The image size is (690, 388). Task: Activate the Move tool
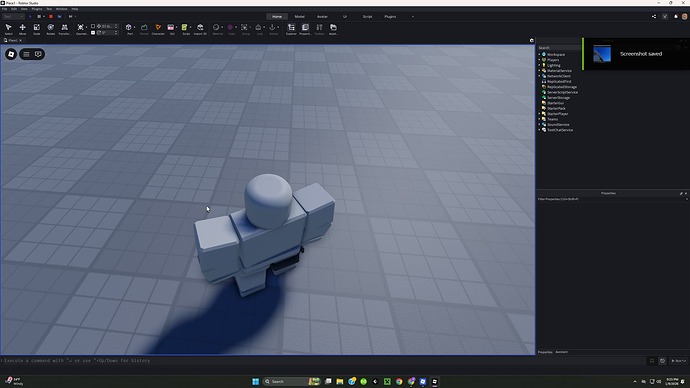pos(22,29)
